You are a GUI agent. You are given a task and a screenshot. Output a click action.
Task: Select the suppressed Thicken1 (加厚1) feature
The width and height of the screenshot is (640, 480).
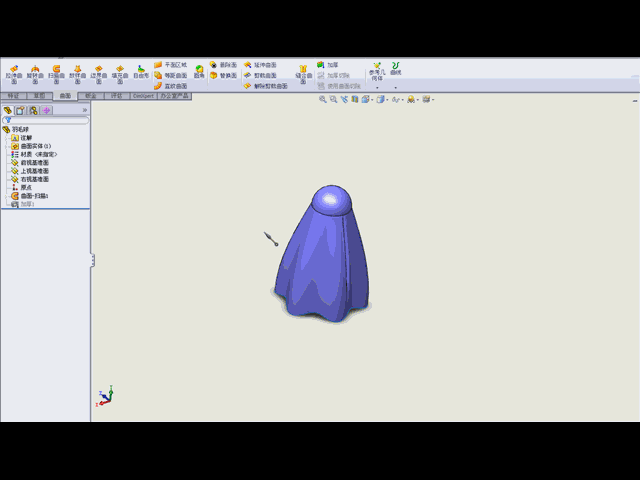pyautogui.click(x=23, y=204)
